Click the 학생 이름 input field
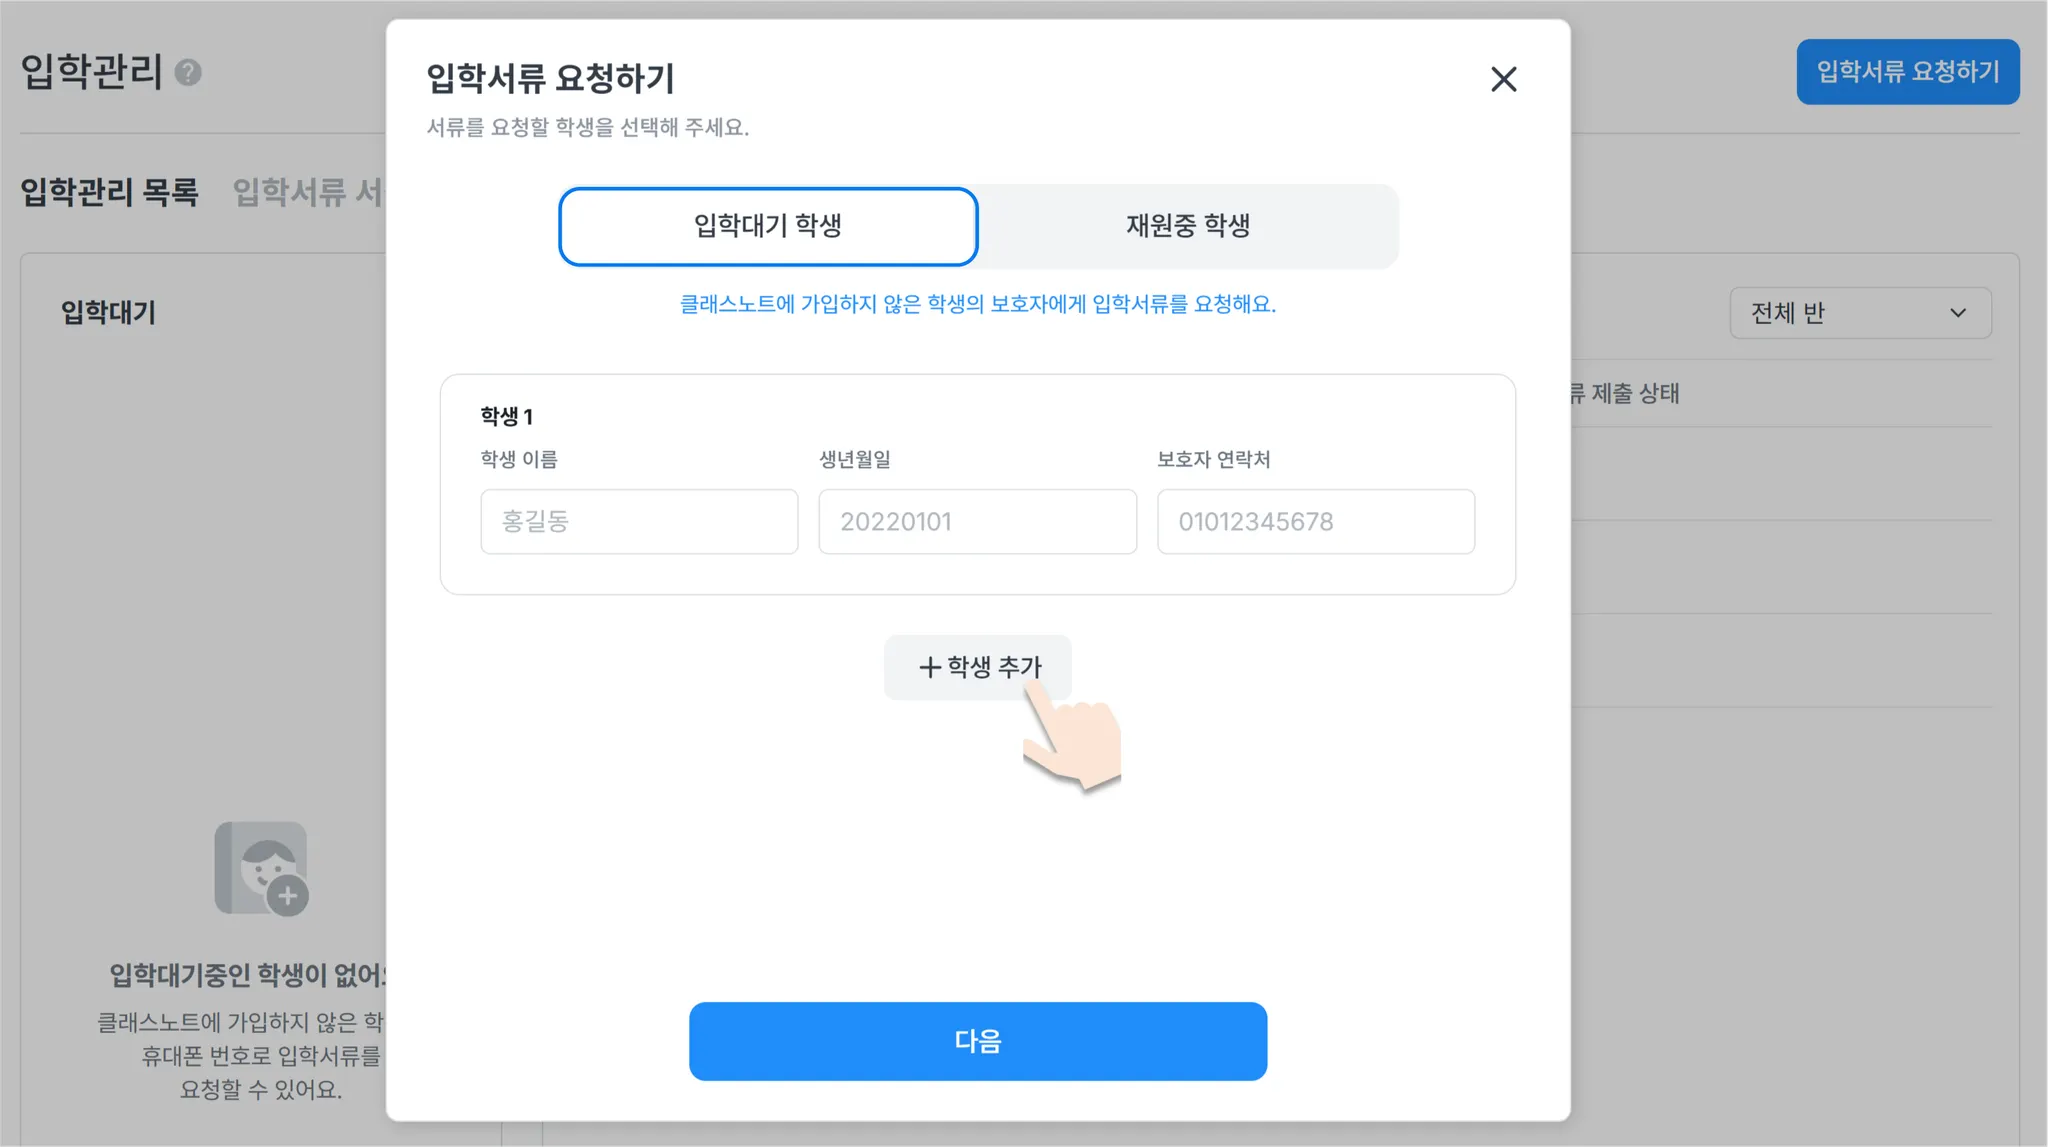This screenshot has width=2048, height=1147. pos(639,521)
